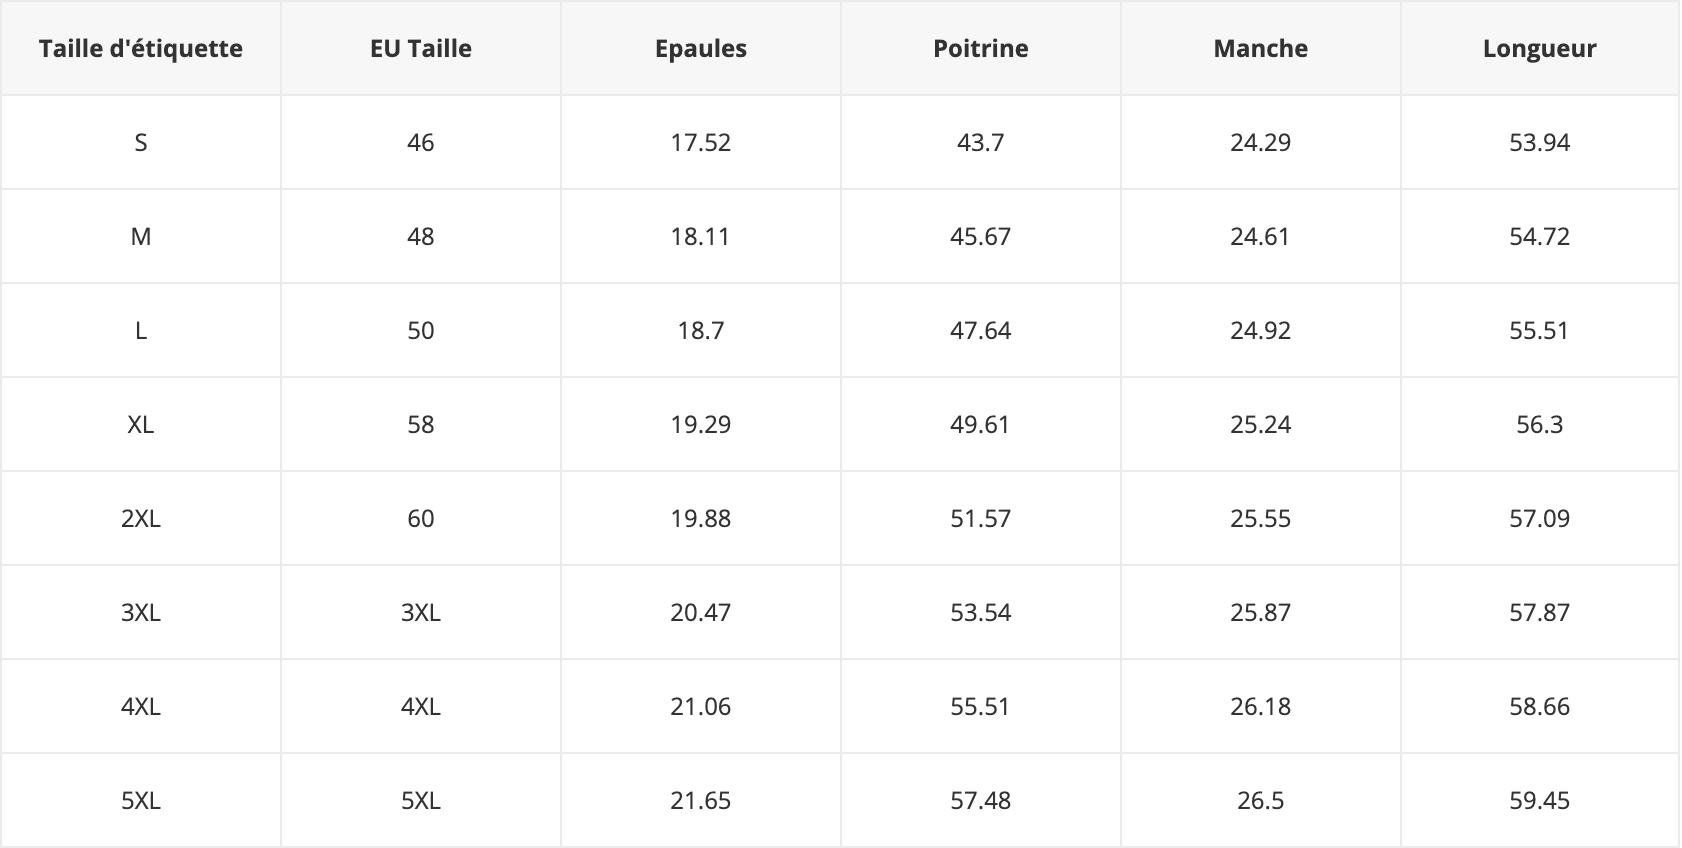Click the EU size 46 cell
This screenshot has width=1682, height=848.
point(421,142)
